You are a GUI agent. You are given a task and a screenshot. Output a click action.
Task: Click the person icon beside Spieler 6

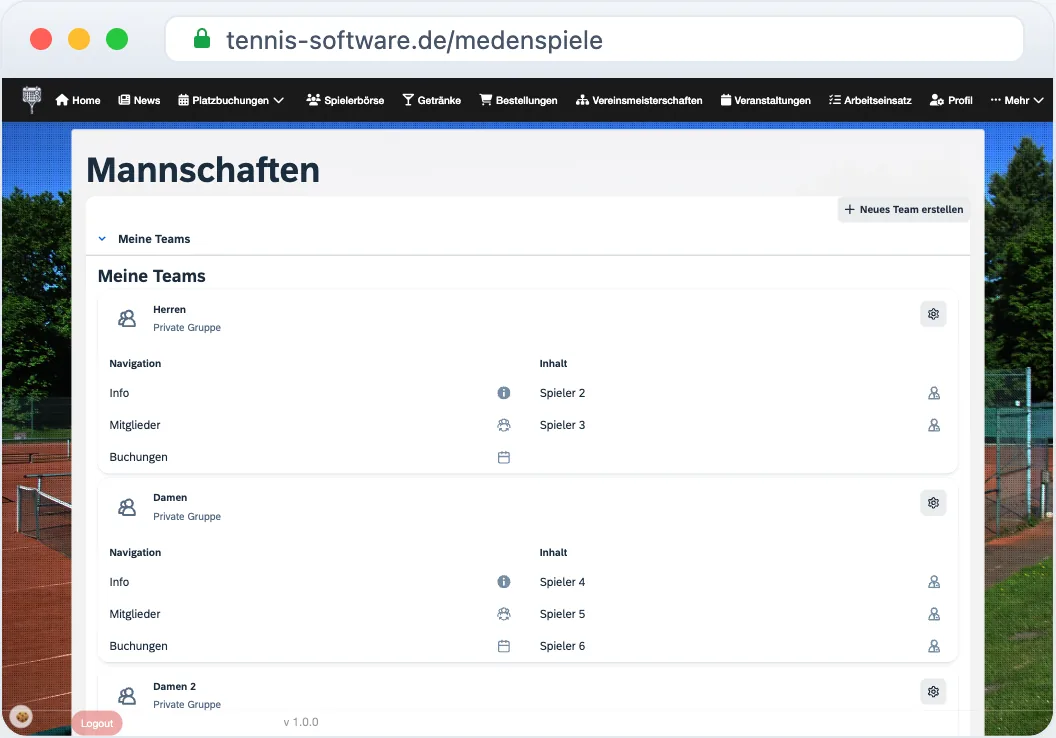(x=934, y=646)
